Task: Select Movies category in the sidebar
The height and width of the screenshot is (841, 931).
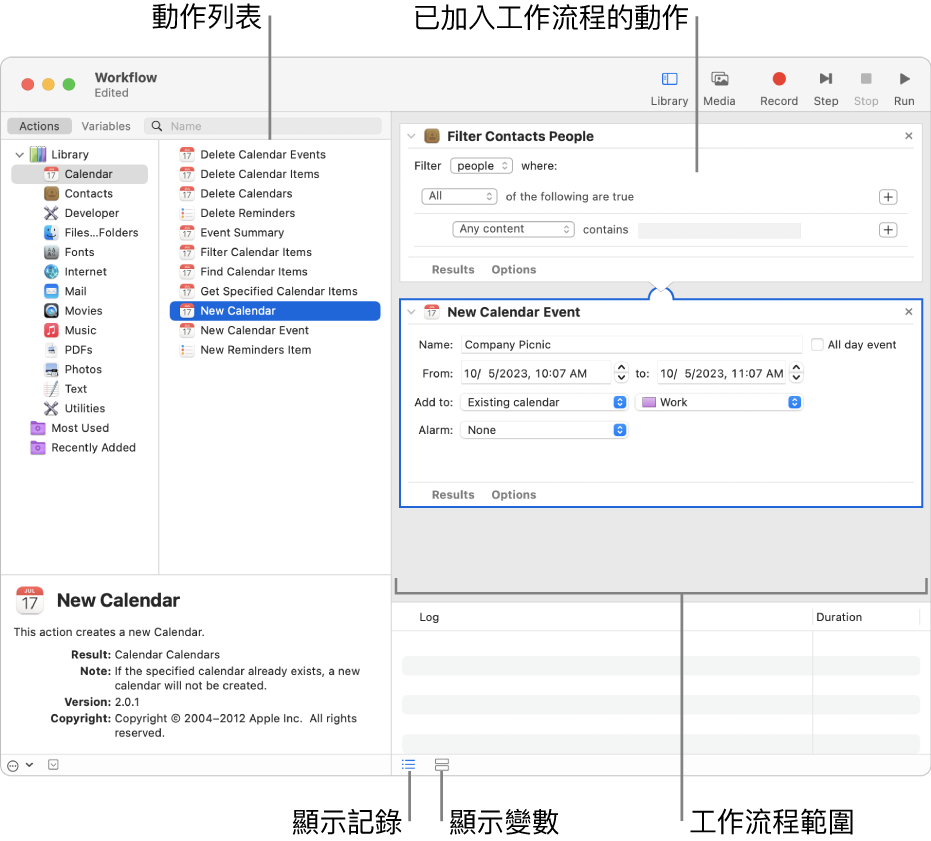Action: pos(74,311)
